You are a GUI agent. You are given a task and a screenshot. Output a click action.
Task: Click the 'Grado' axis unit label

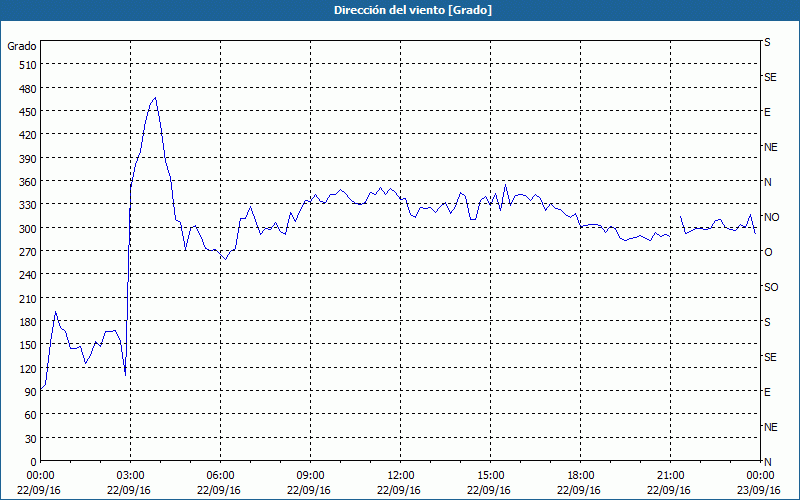click(22, 46)
